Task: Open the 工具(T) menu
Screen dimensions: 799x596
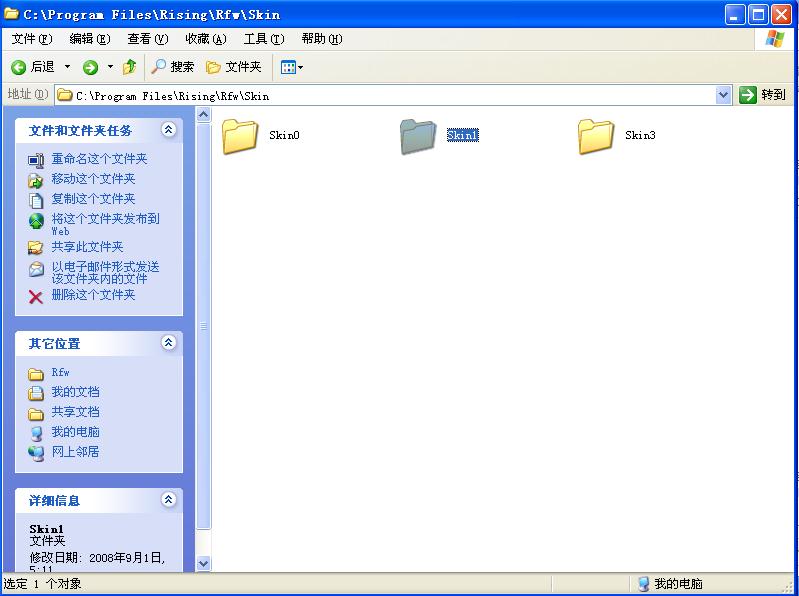Action: pyautogui.click(x=264, y=39)
